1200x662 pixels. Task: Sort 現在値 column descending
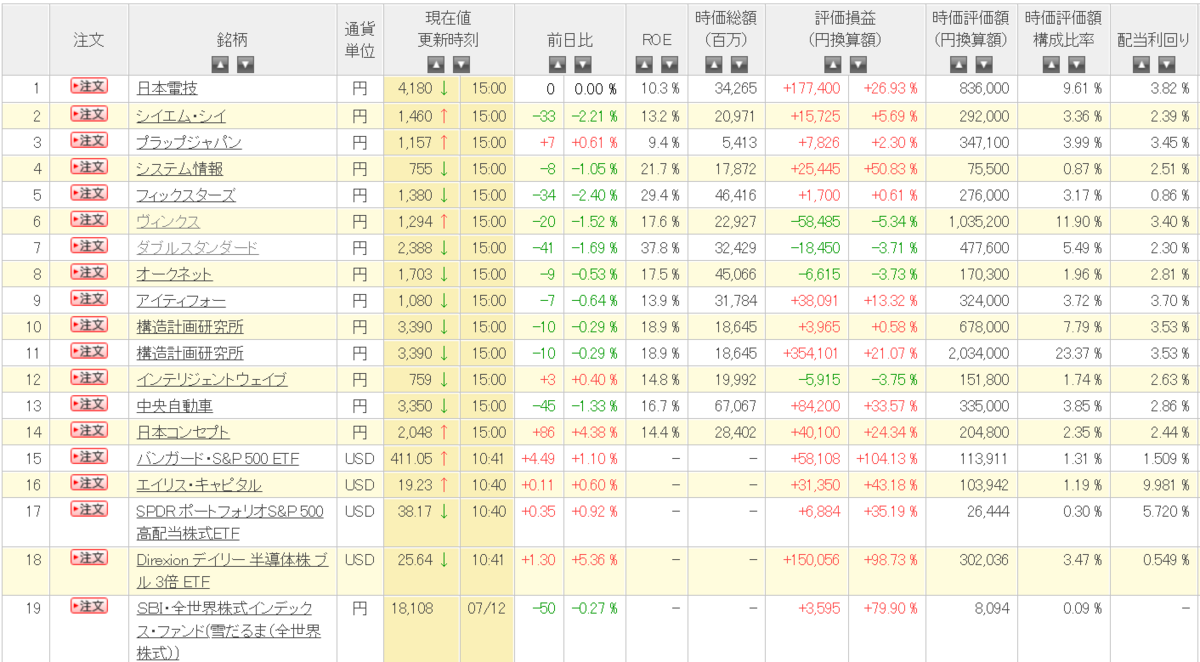(x=461, y=65)
